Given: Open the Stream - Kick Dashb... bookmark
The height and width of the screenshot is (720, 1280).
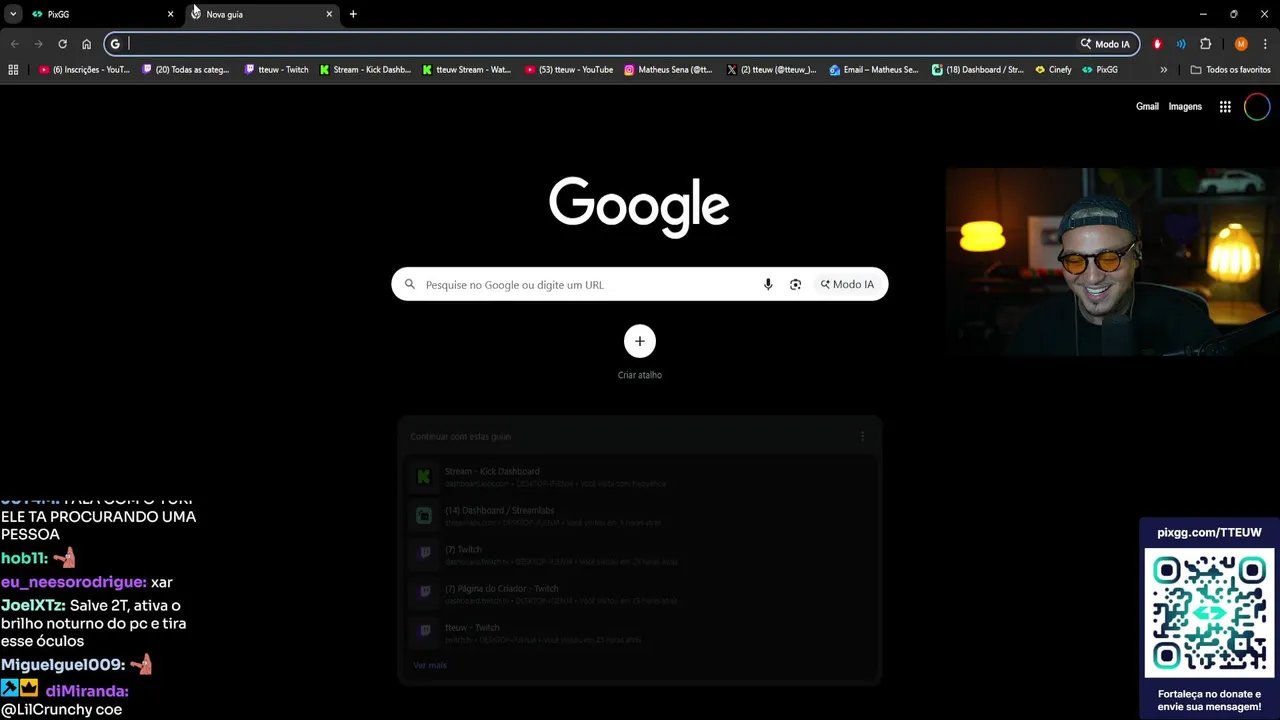Looking at the screenshot, I should (x=365, y=70).
